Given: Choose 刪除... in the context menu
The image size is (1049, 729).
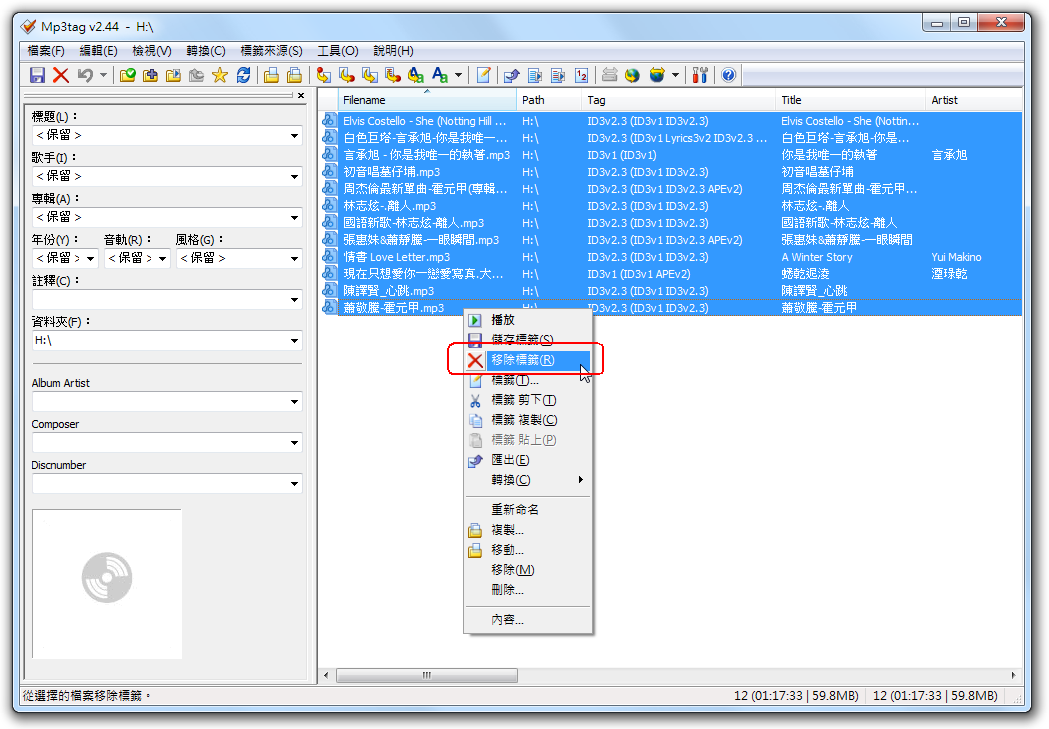Looking at the screenshot, I should pyautogui.click(x=528, y=590).
